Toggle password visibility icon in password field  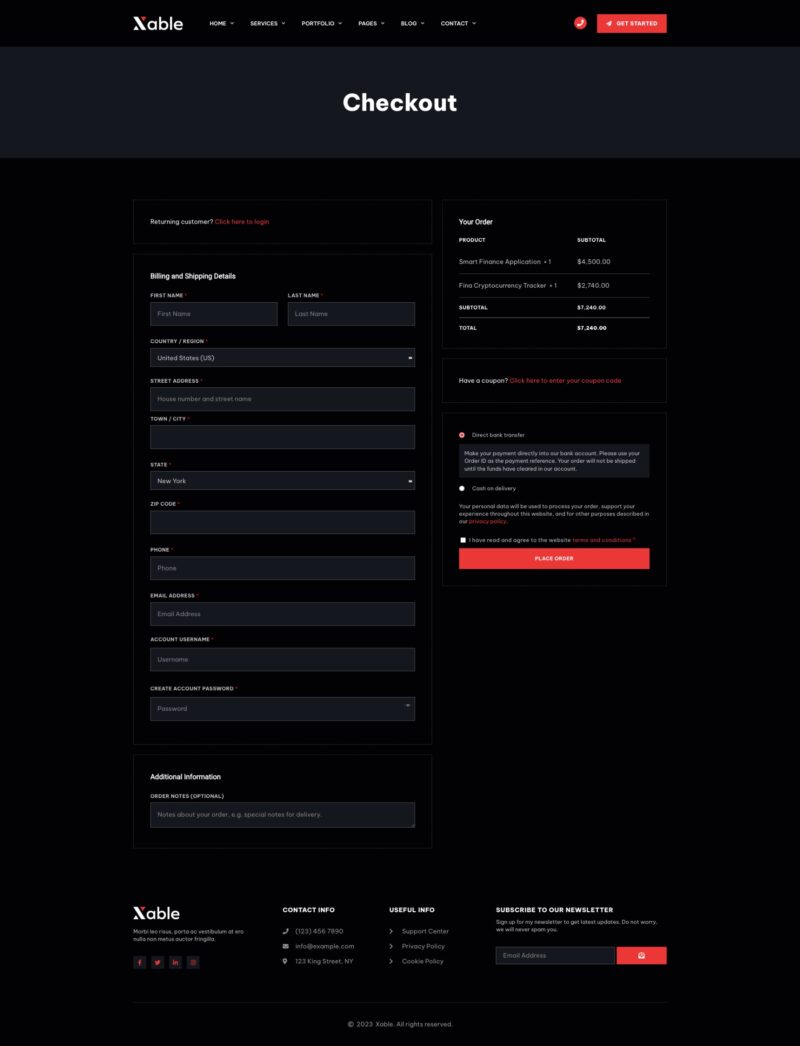pos(407,706)
